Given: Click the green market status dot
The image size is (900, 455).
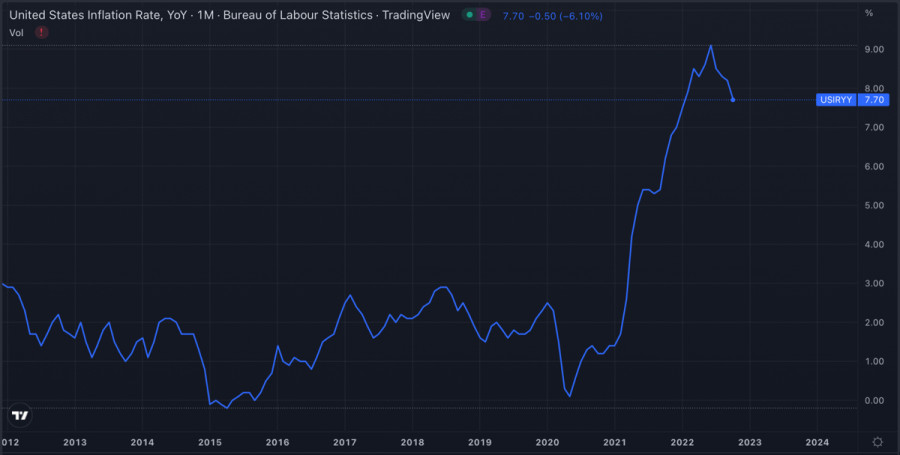Looking at the screenshot, I should tap(469, 15).
